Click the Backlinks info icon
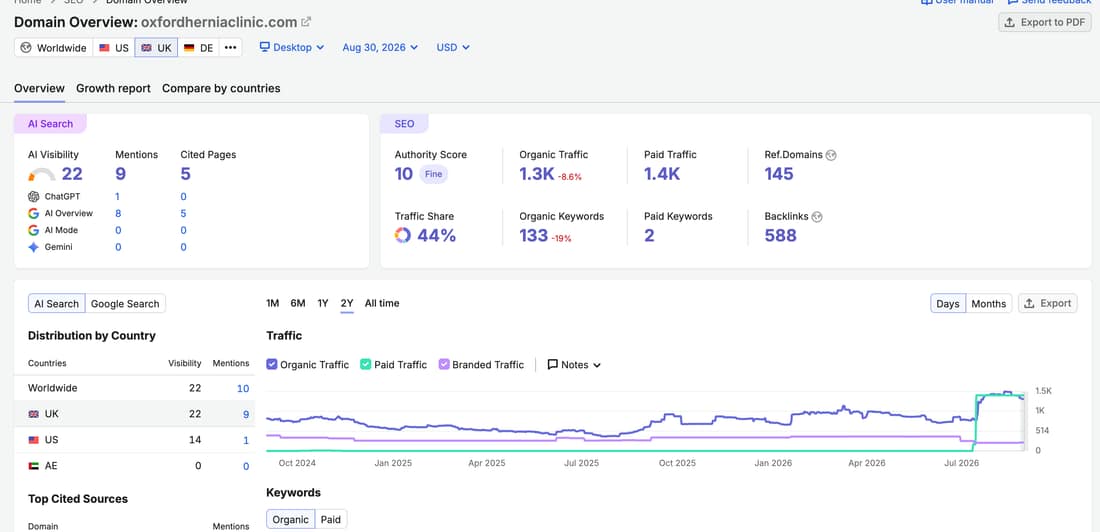The width and height of the screenshot is (1100, 532). (x=817, y=217)
